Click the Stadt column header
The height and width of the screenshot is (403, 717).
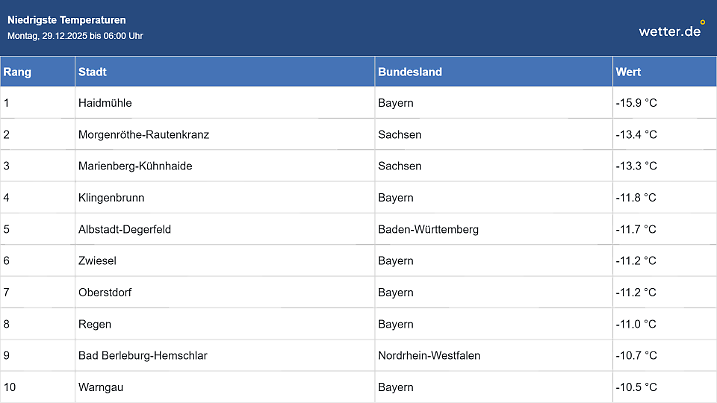click(x=93, y=72)
